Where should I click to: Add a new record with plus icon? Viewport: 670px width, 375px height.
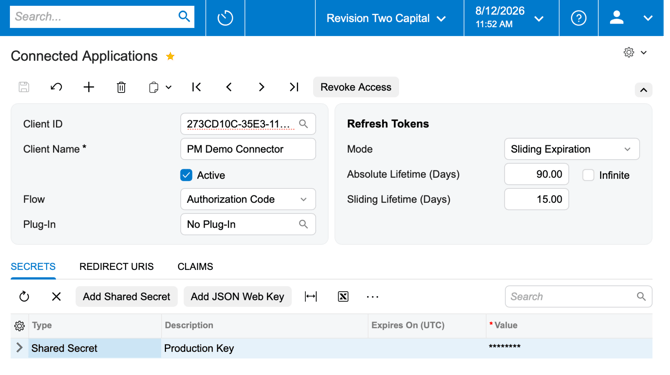[88, 87]
